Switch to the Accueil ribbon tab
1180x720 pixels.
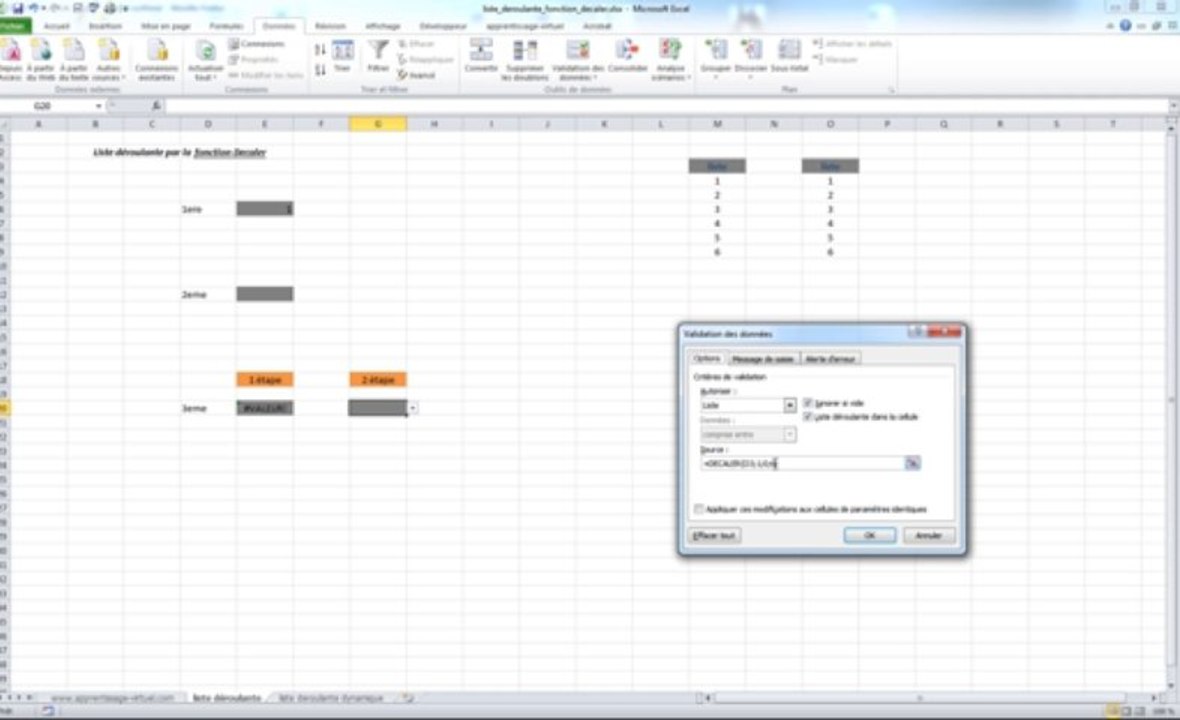[56, 26]
